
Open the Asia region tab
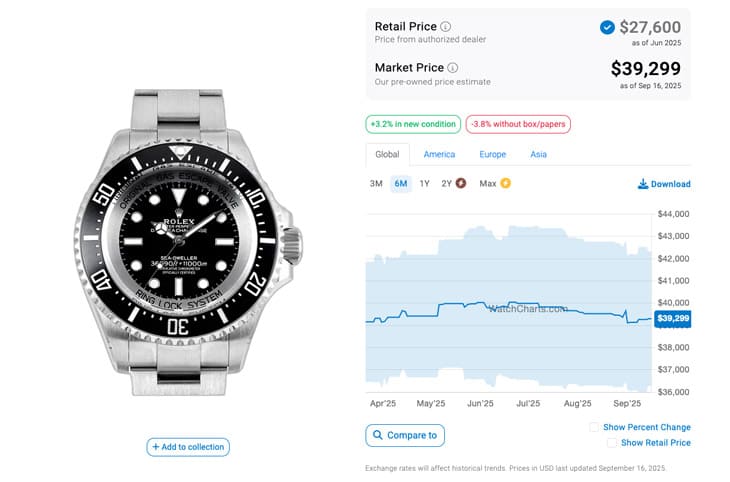coord(538,155)
